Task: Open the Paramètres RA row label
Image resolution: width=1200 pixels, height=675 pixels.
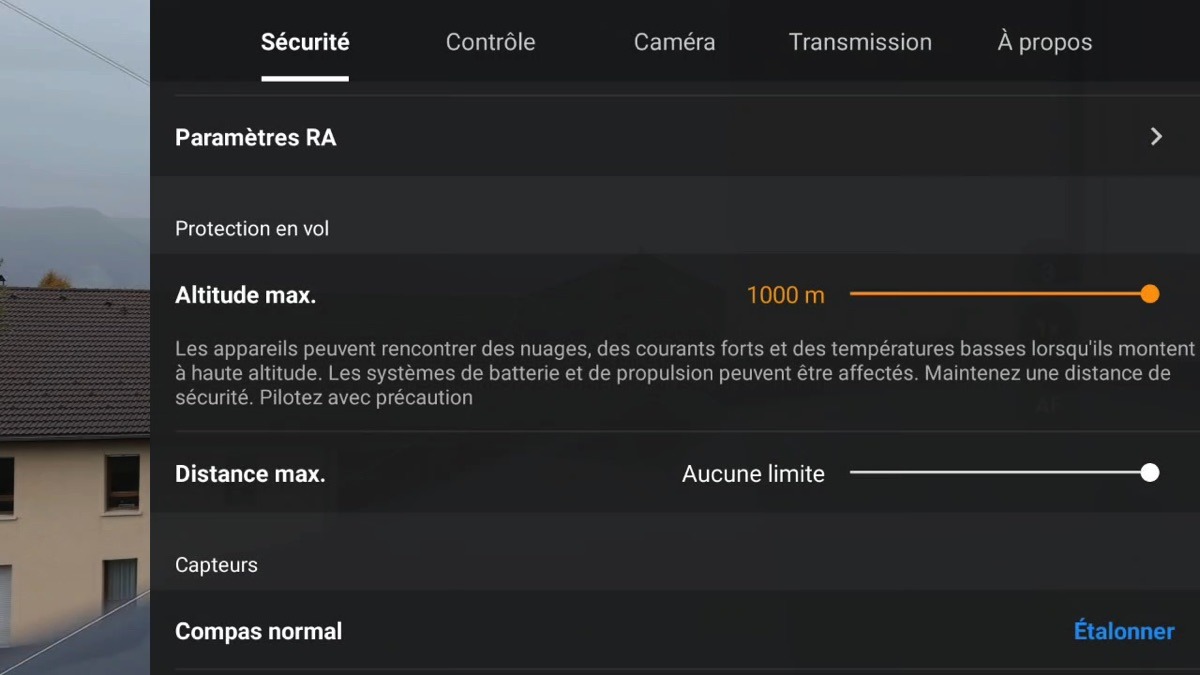Action: pyautogui.click(x=256, y=138)
